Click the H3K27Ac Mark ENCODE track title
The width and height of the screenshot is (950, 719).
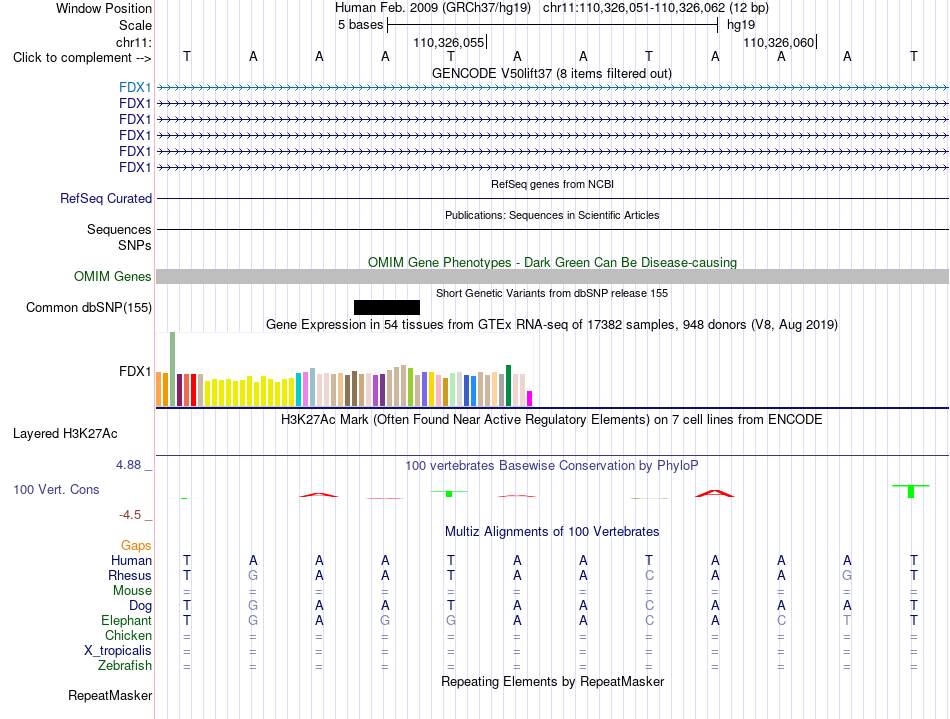[552, 420]
